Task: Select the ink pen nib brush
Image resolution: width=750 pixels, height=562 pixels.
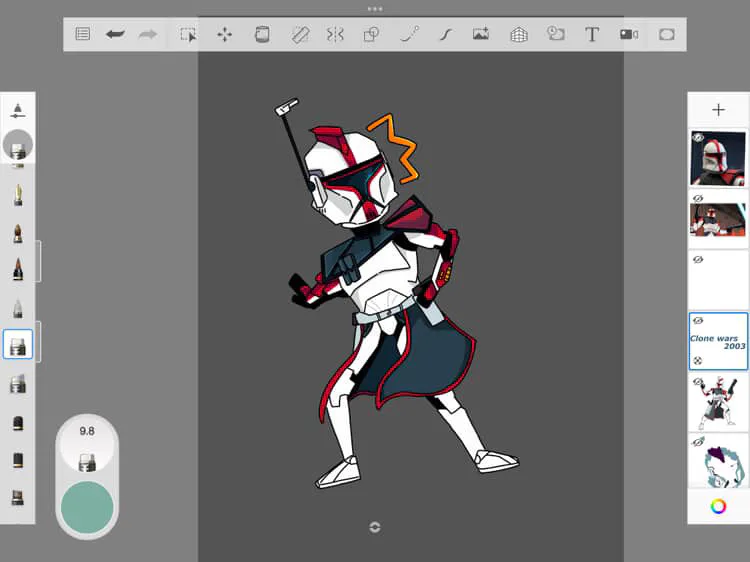Action: (18, 195)
